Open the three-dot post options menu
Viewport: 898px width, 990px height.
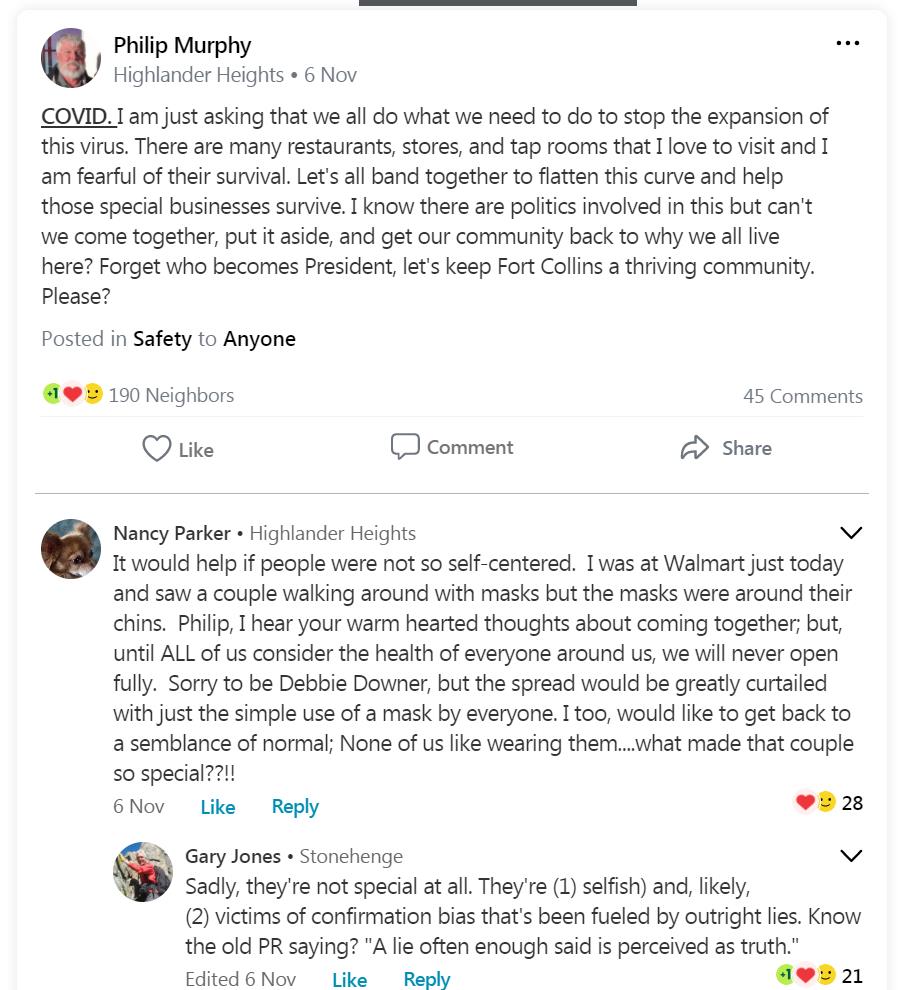[x=847, y=43]
